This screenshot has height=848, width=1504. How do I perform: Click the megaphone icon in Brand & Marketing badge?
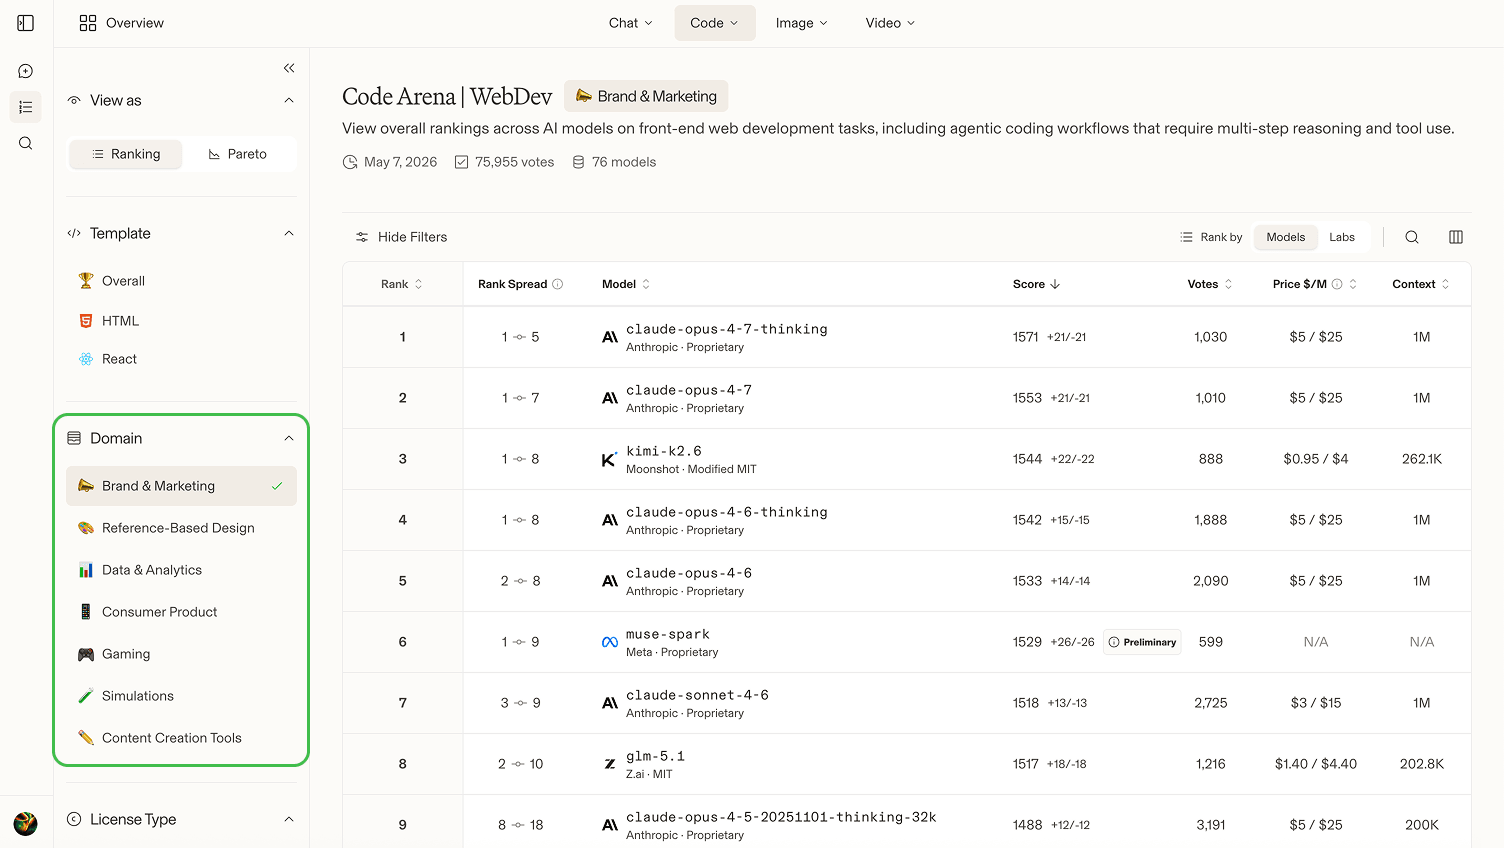pyautogui.click(x=584, y=96)
